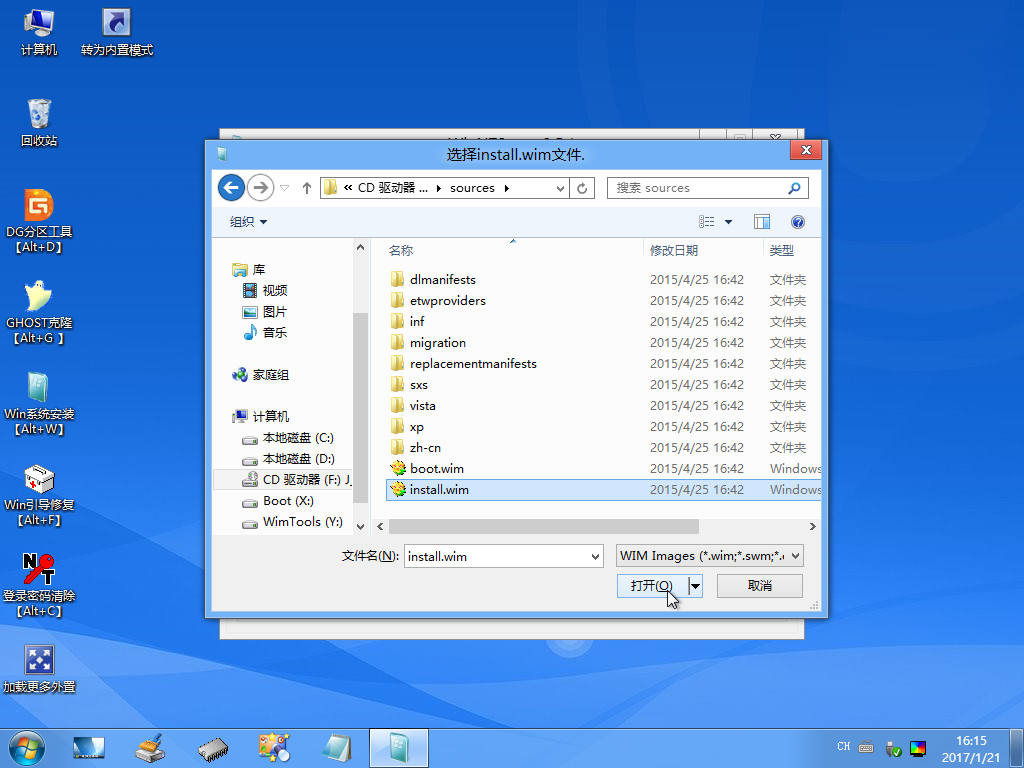Screen dimensions: 1024x768
Task: Launch Win系统安装 desktop icon
Action: point(39,404)
